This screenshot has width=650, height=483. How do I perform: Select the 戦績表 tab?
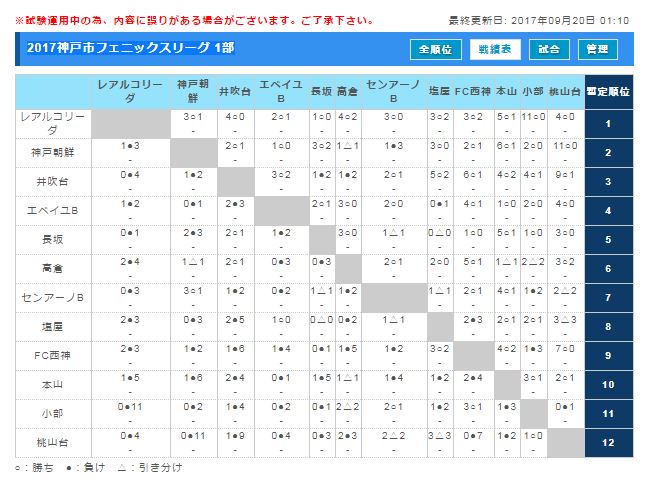tap(495, 50)
